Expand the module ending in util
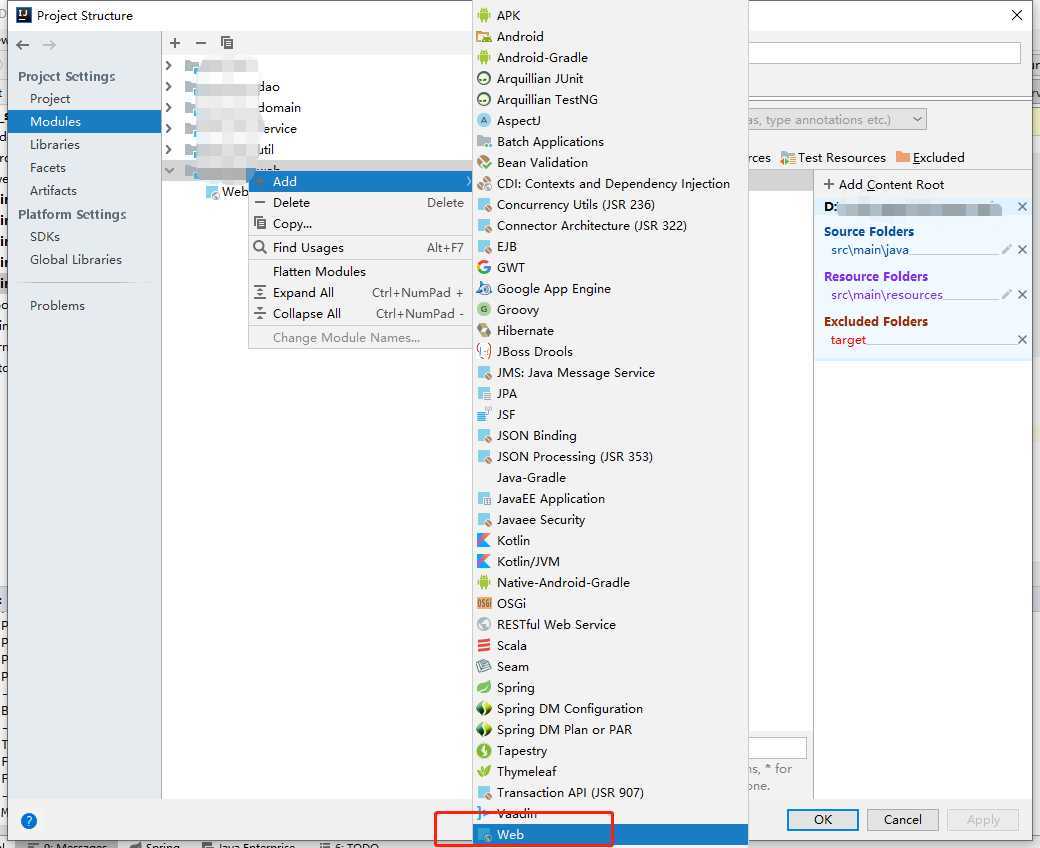The width and height of the screenshot is (1040, 848). [x=168, y=149]
